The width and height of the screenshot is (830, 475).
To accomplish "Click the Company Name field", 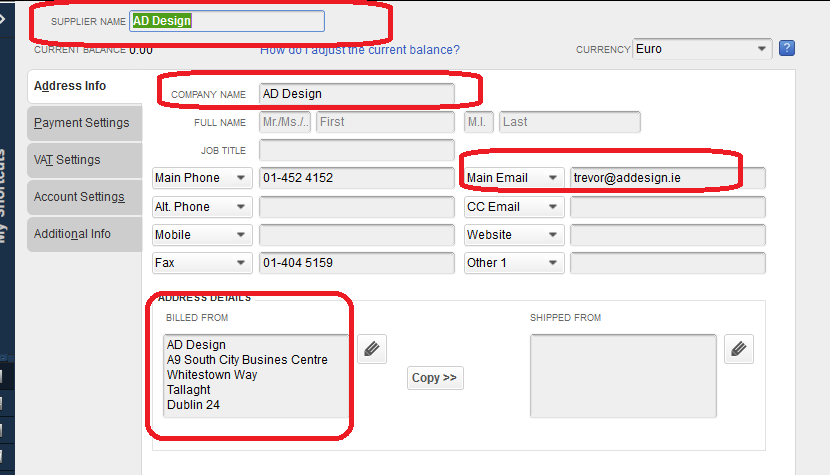I will point(357,94).
